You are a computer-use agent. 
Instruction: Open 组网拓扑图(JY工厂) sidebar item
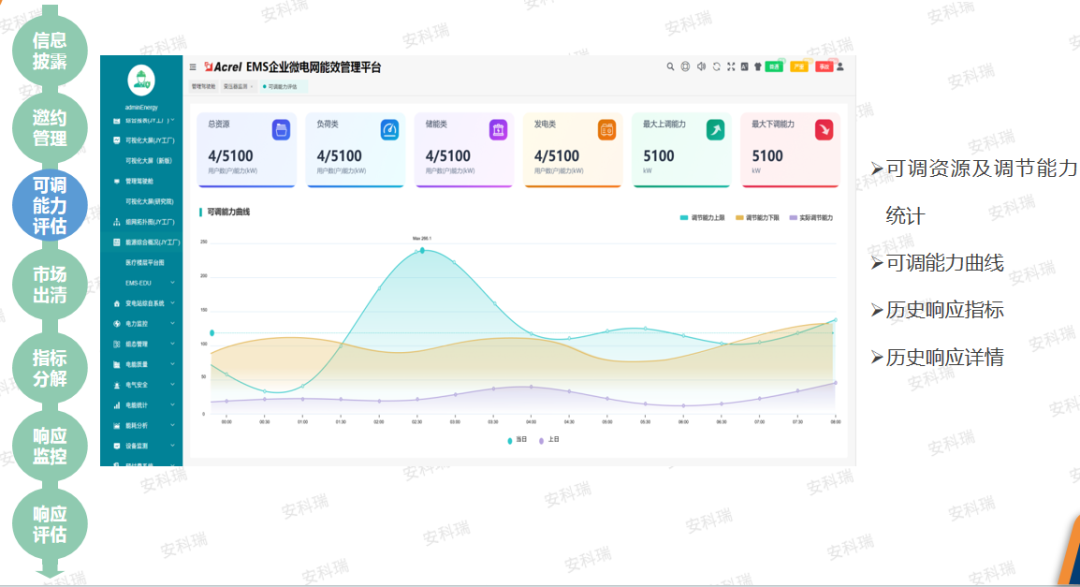tap(142, 222)
